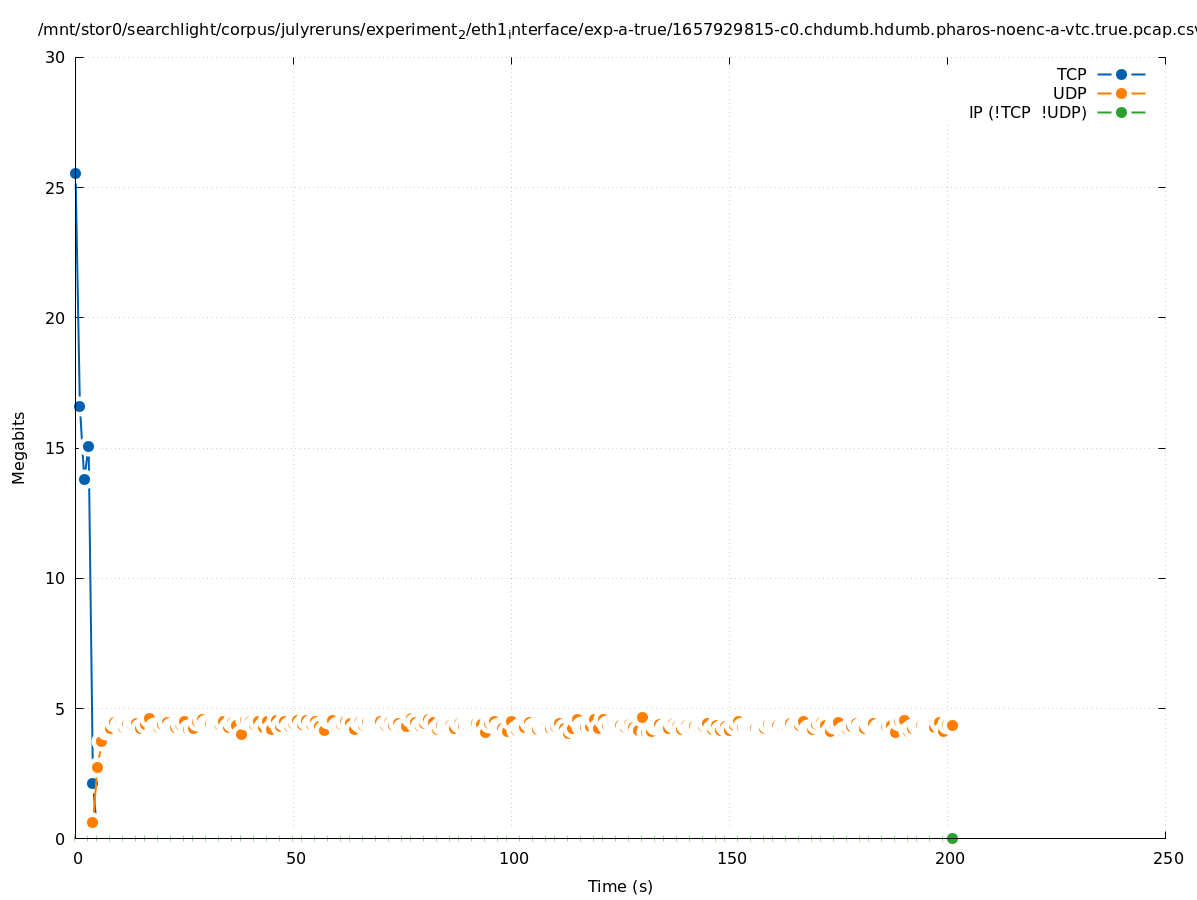Click the TCP point at about 15 Megabits

88,446
